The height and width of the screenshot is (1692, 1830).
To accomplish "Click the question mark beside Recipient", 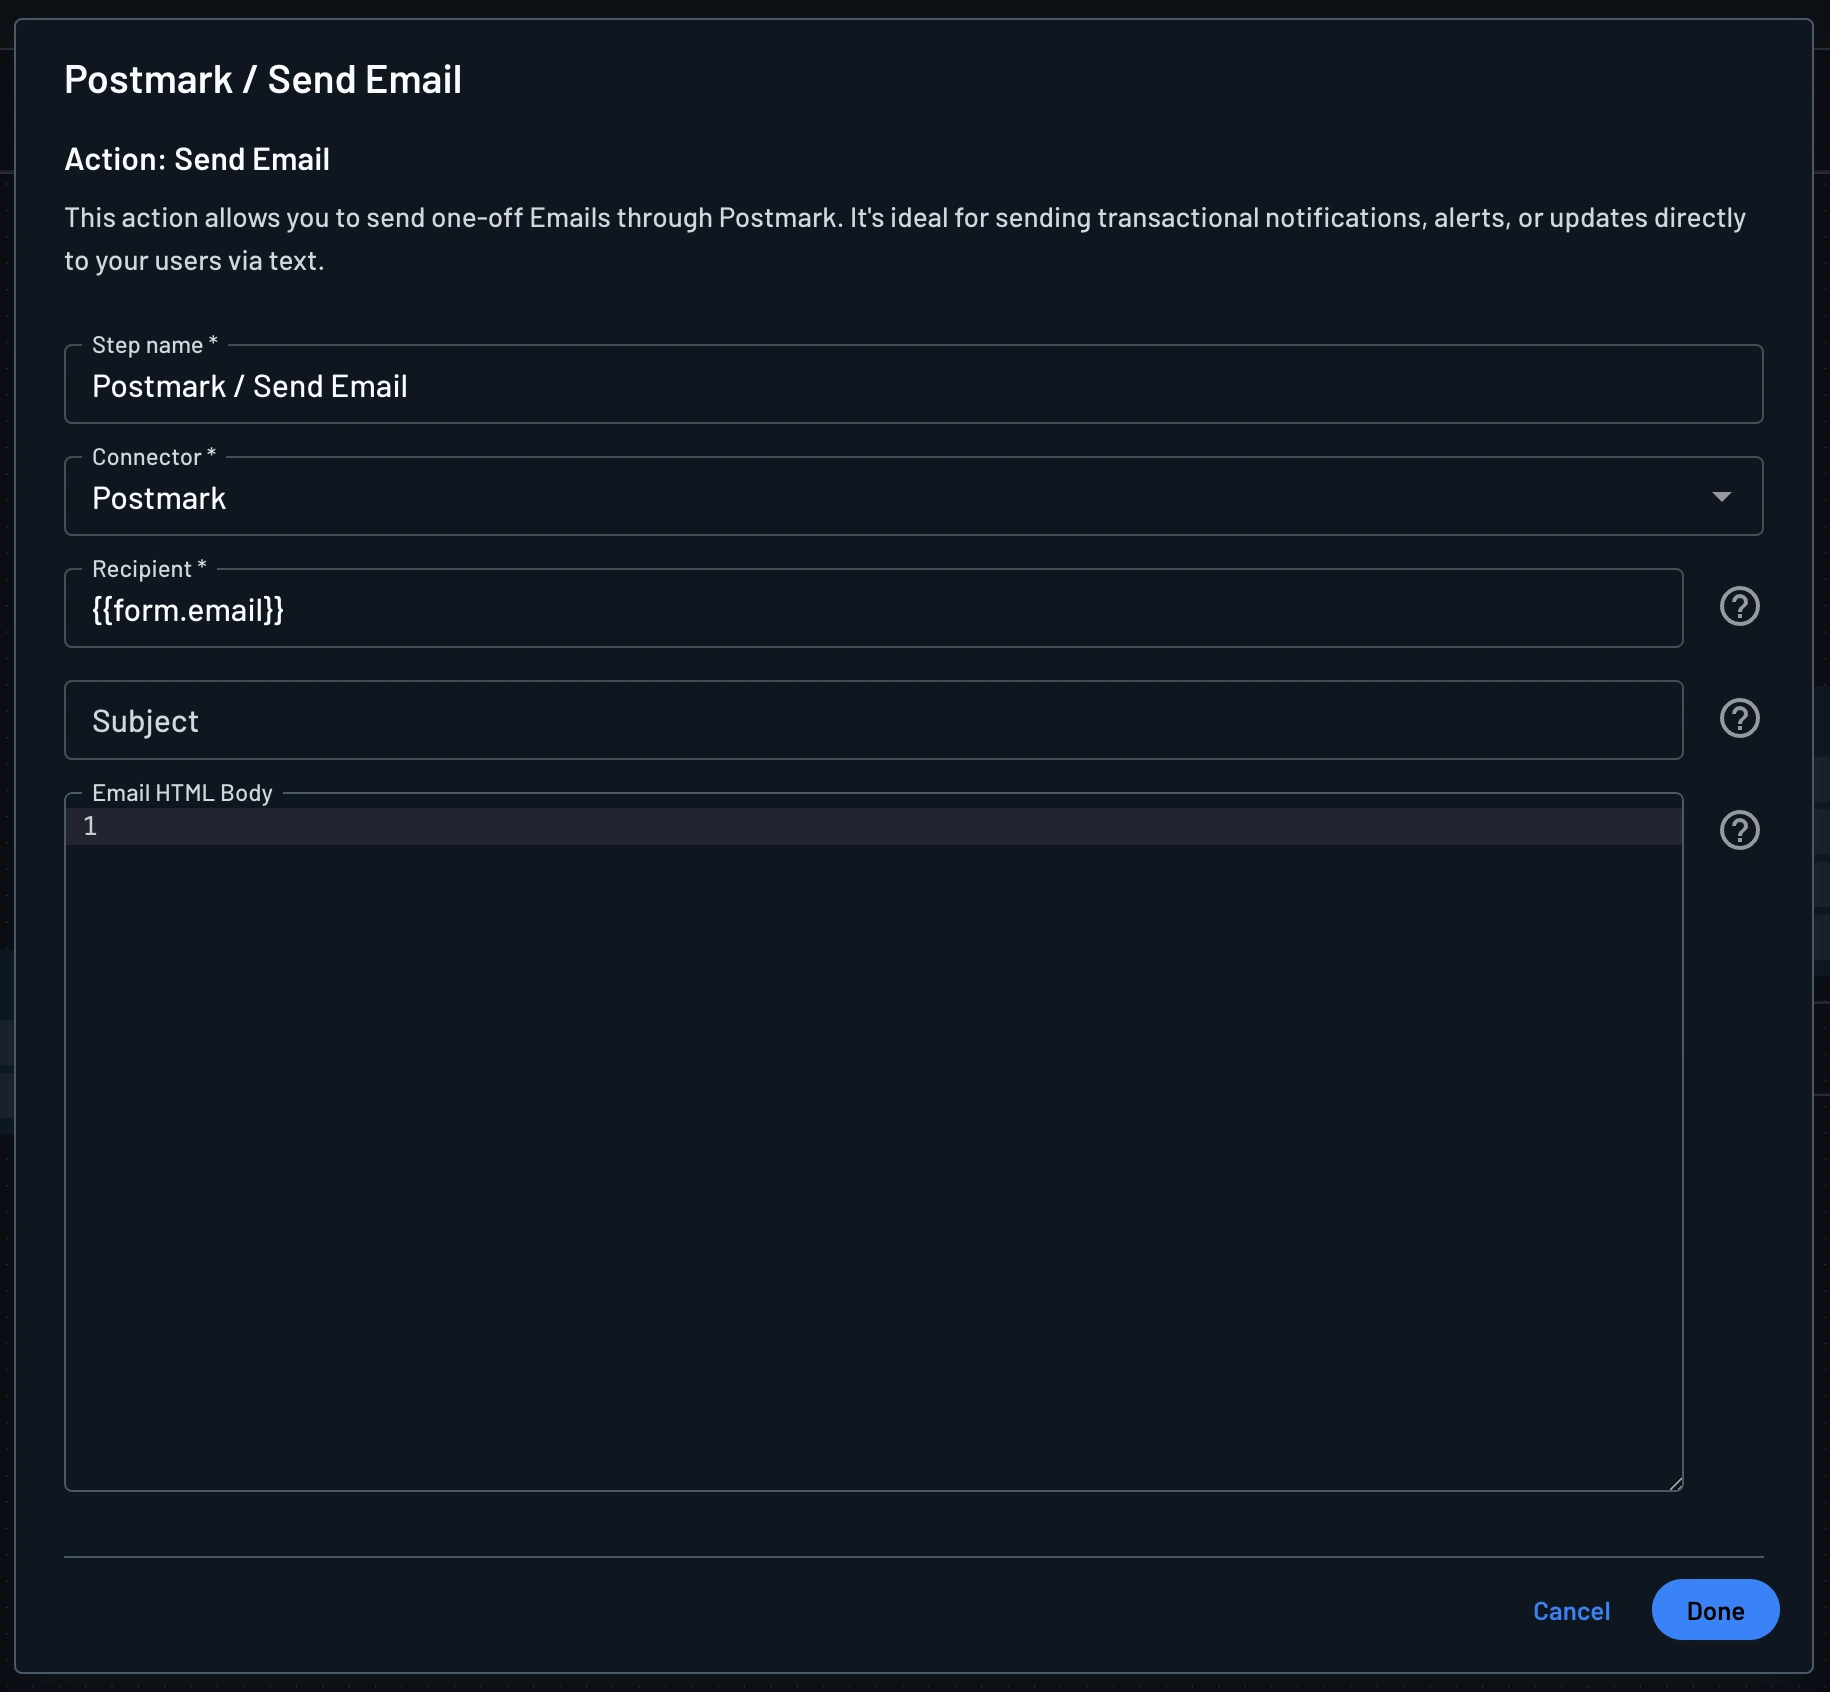I will pyautogui.click(x=1738, y=606).
